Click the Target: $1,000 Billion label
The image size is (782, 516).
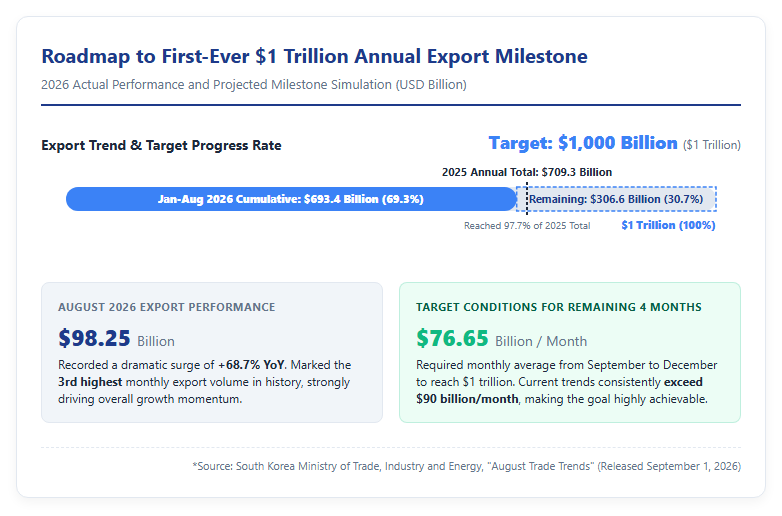[583, 143]
